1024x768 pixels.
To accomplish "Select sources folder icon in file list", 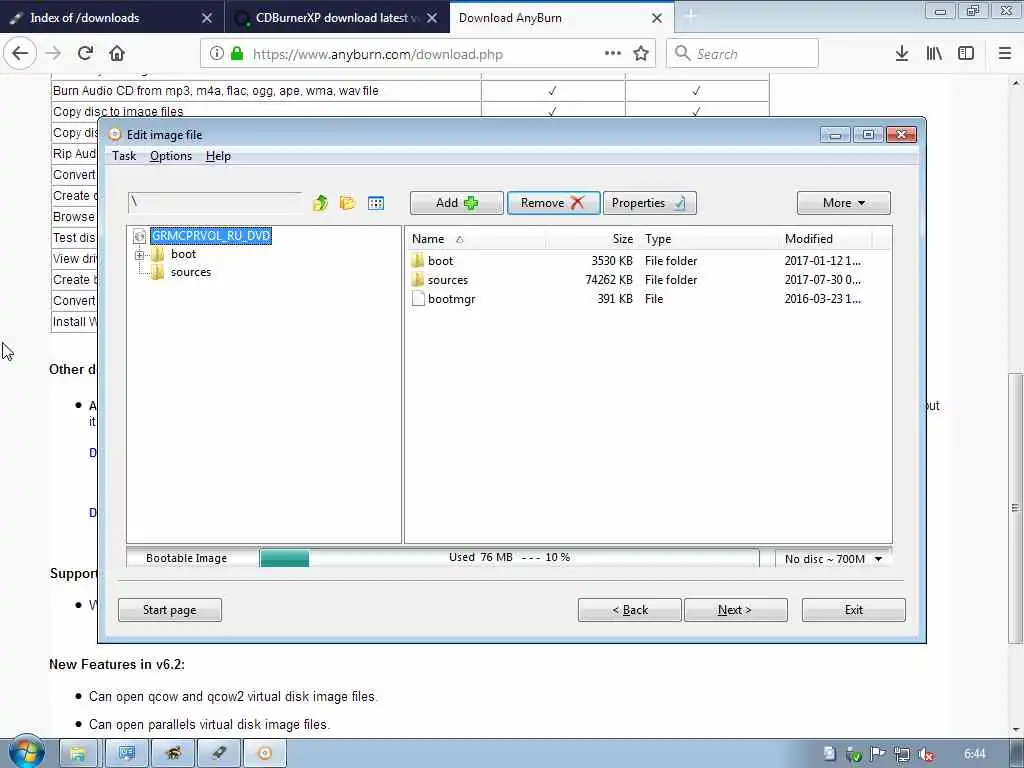I will pyautogui.click(x=418, y=280).
